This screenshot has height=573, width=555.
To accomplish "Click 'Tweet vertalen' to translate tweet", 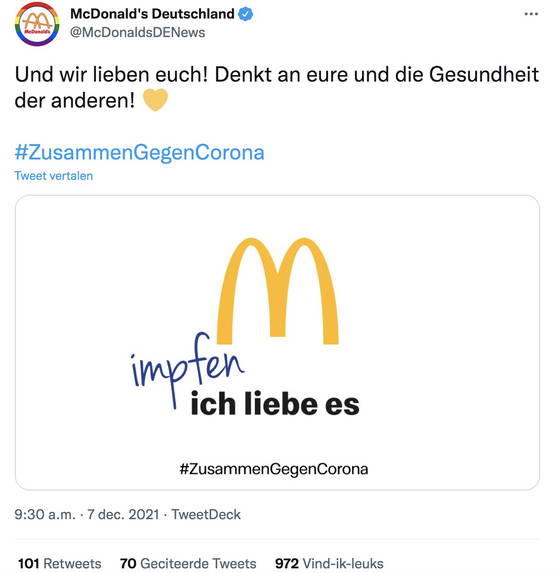I will pos(54,176).
